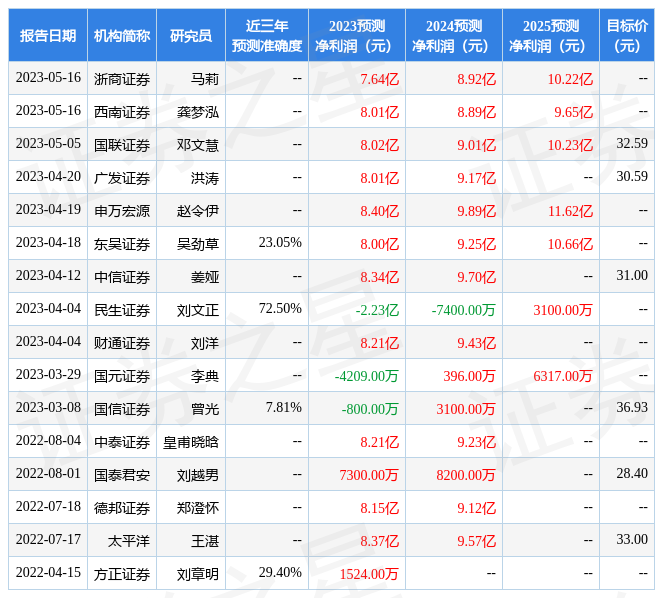
Task: Click the 36.93 target price
Action: [632, 407]
